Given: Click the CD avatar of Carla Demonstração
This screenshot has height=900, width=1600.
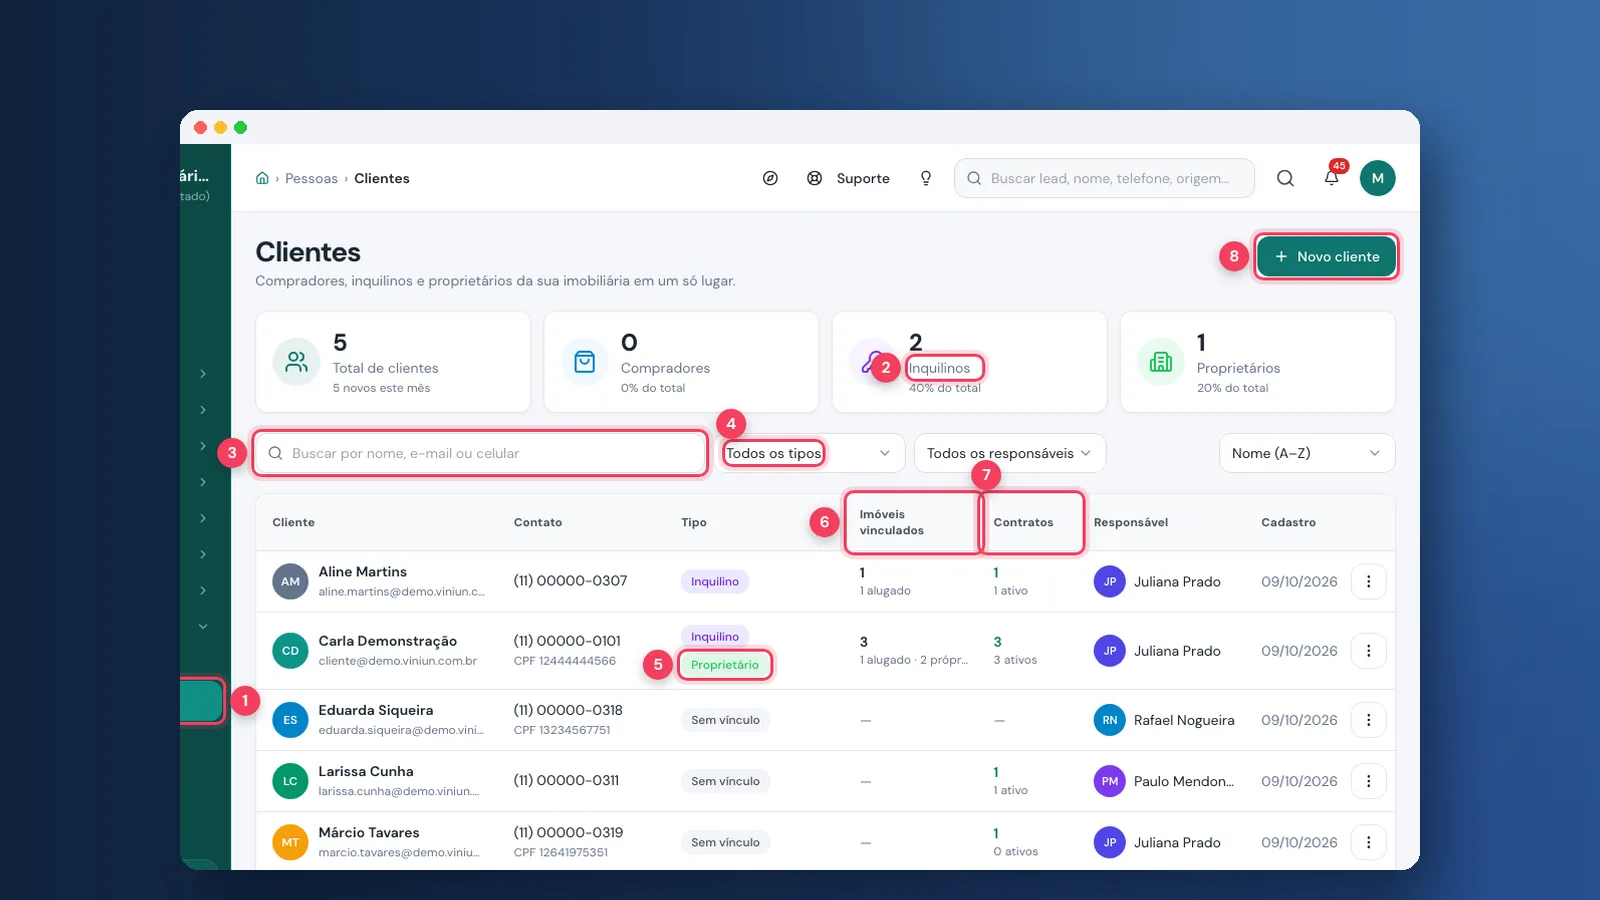Looking at the screenshot, I should (290, 651).
